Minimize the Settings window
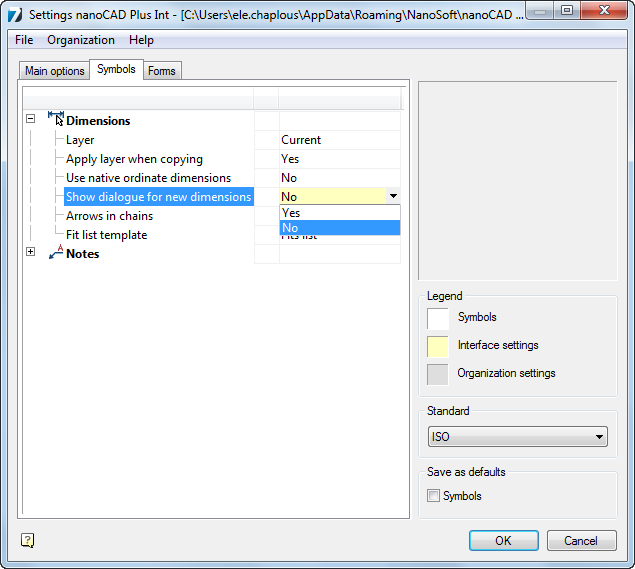Viewport: 635px width, 569px height. pos(539,10)
